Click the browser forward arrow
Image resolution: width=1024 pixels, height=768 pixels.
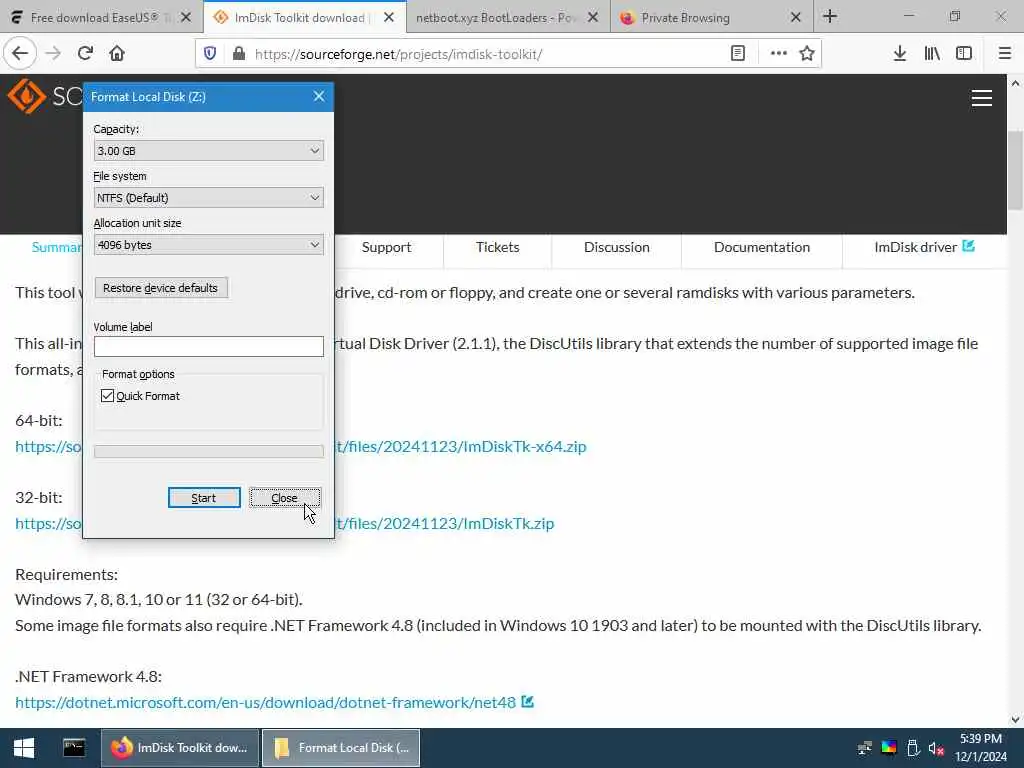(x=53, y=54)
